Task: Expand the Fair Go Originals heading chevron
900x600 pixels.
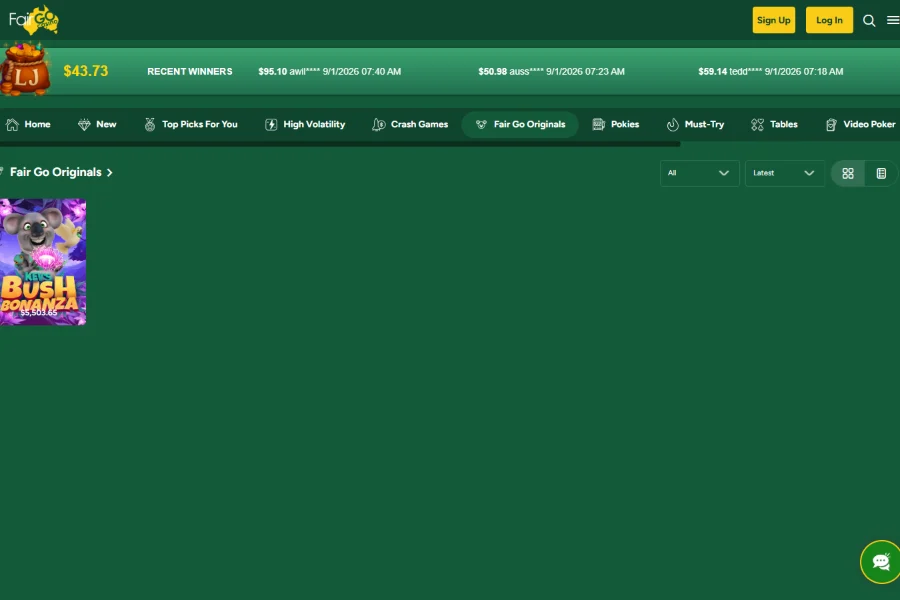Action: [x=110, y=173]
